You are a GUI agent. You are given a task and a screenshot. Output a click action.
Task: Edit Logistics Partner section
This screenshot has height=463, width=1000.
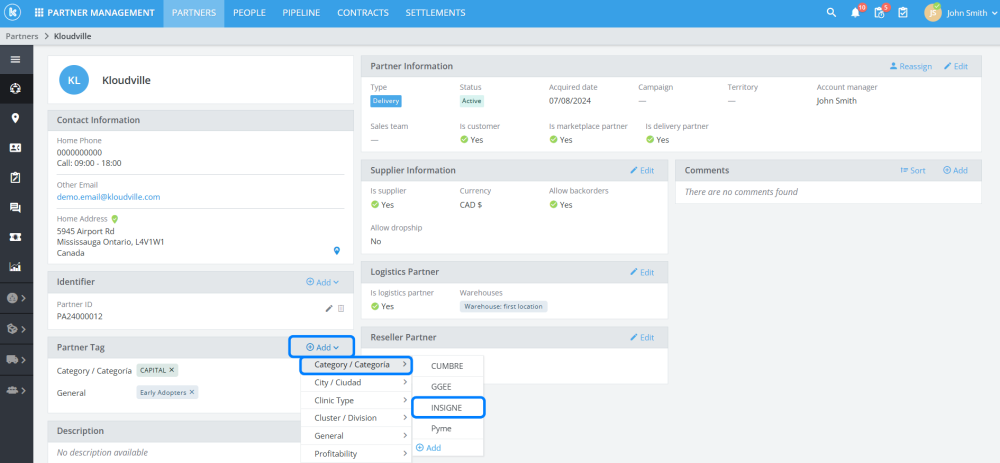point(642,272)
